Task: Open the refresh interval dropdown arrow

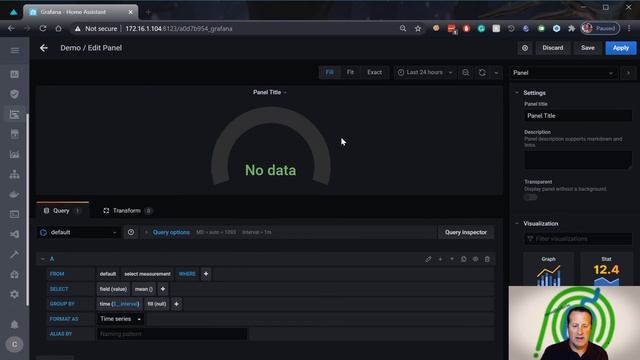Action: point(496,73)
